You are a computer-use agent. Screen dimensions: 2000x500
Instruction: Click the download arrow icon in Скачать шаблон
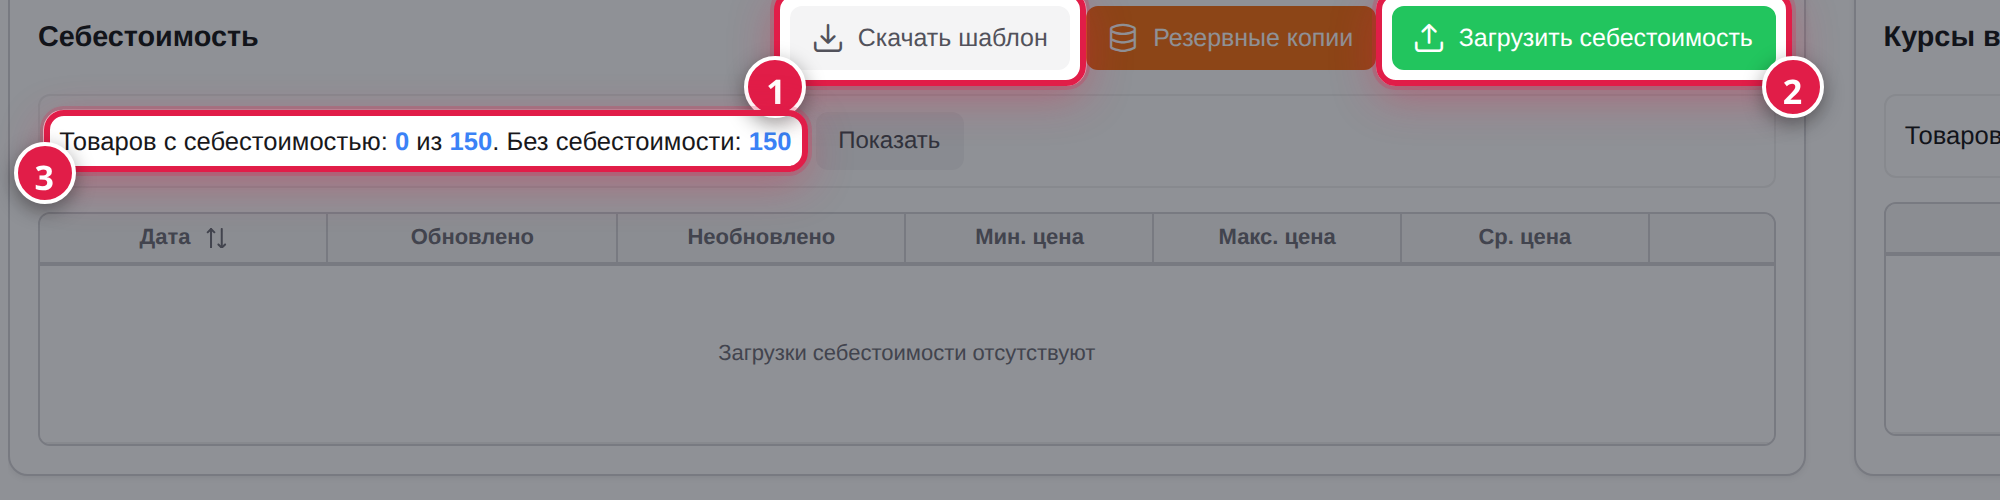click(828, 38)
